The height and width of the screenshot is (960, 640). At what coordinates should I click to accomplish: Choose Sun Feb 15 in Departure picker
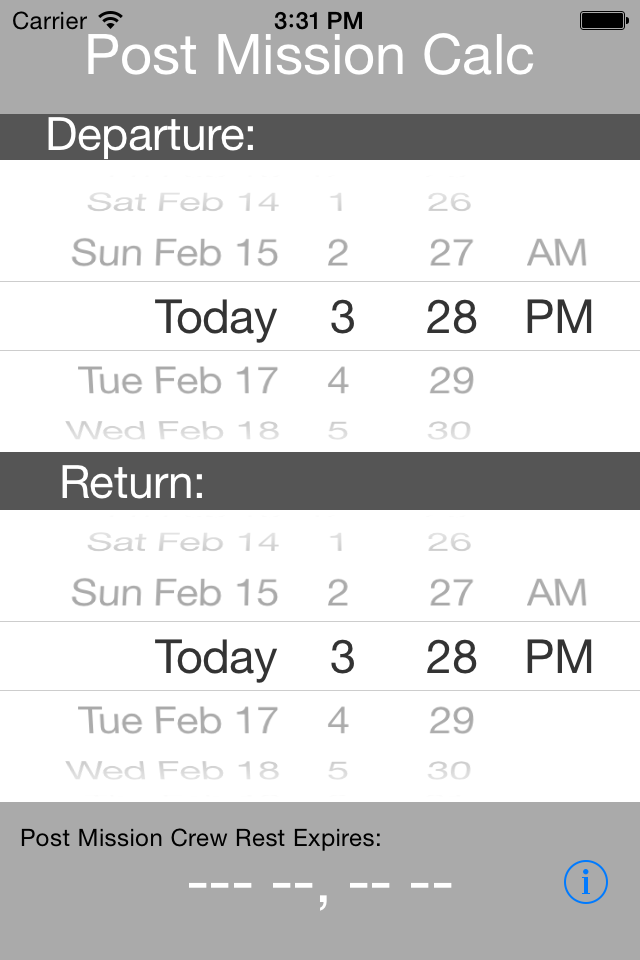point(175,253)
